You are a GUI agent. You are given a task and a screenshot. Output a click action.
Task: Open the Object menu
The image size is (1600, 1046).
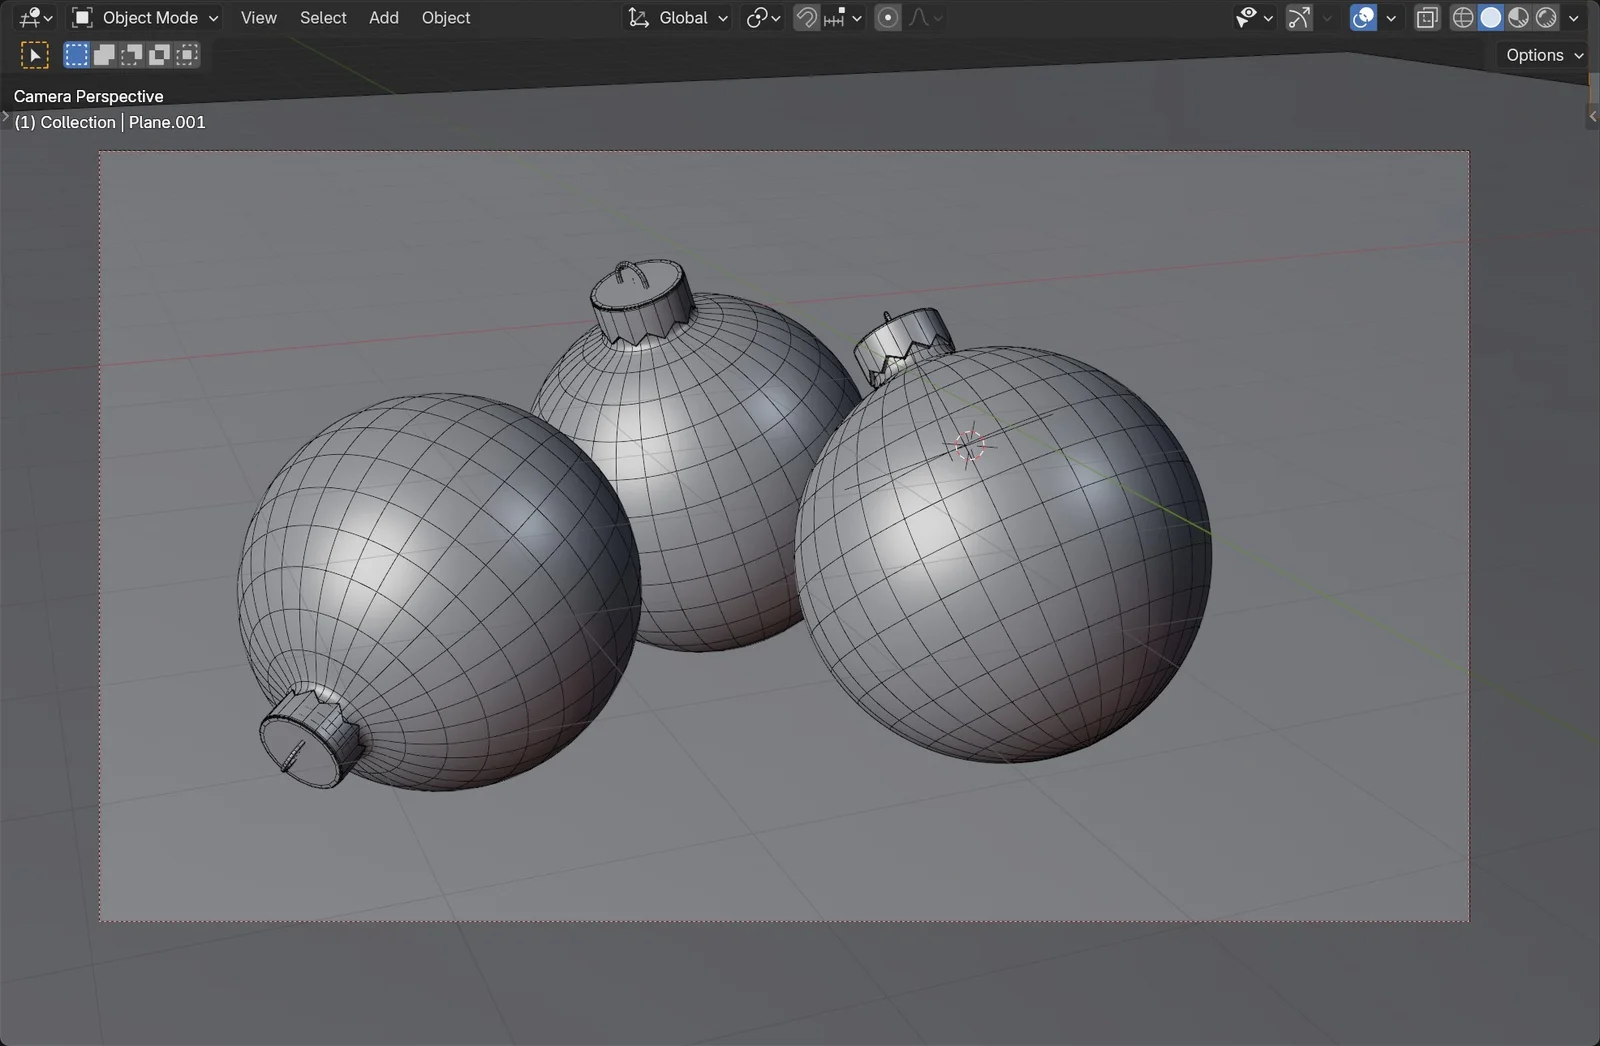(445, 17)
